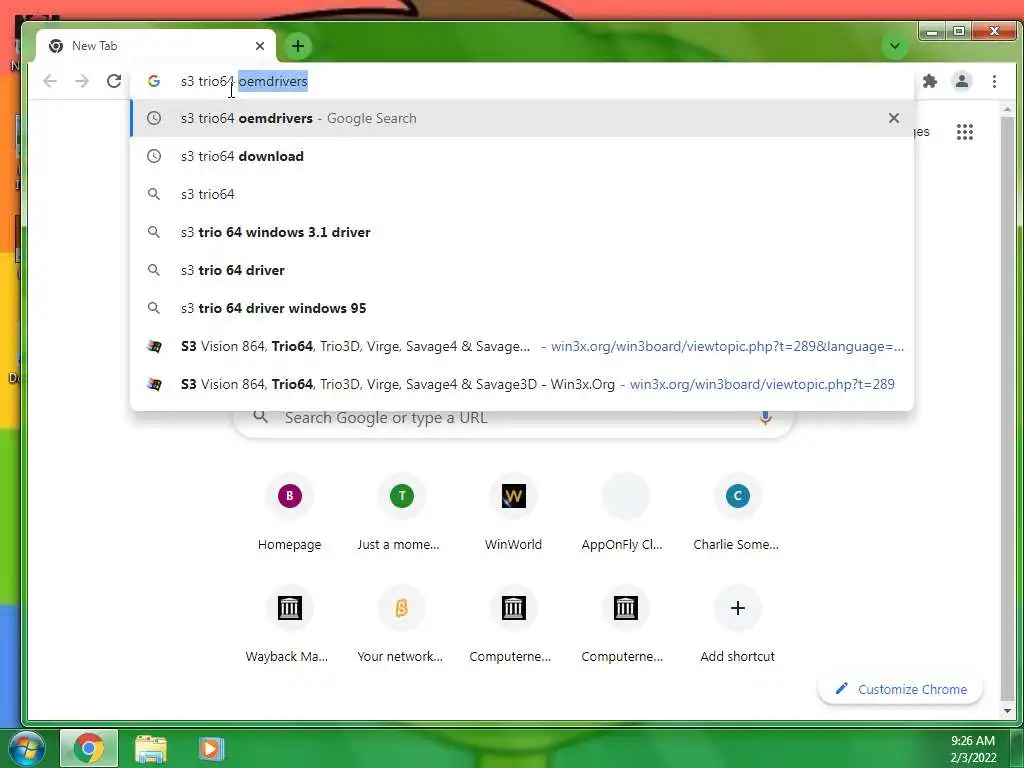Click the Forward navigation arrow
The image size is (1024, 768).
coord(82,81)
